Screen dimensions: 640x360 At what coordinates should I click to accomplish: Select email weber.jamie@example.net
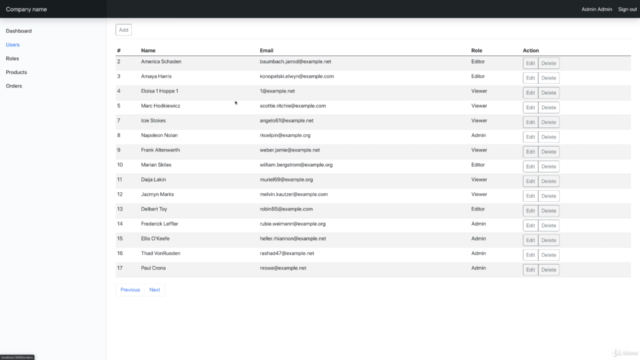(290, 150)
